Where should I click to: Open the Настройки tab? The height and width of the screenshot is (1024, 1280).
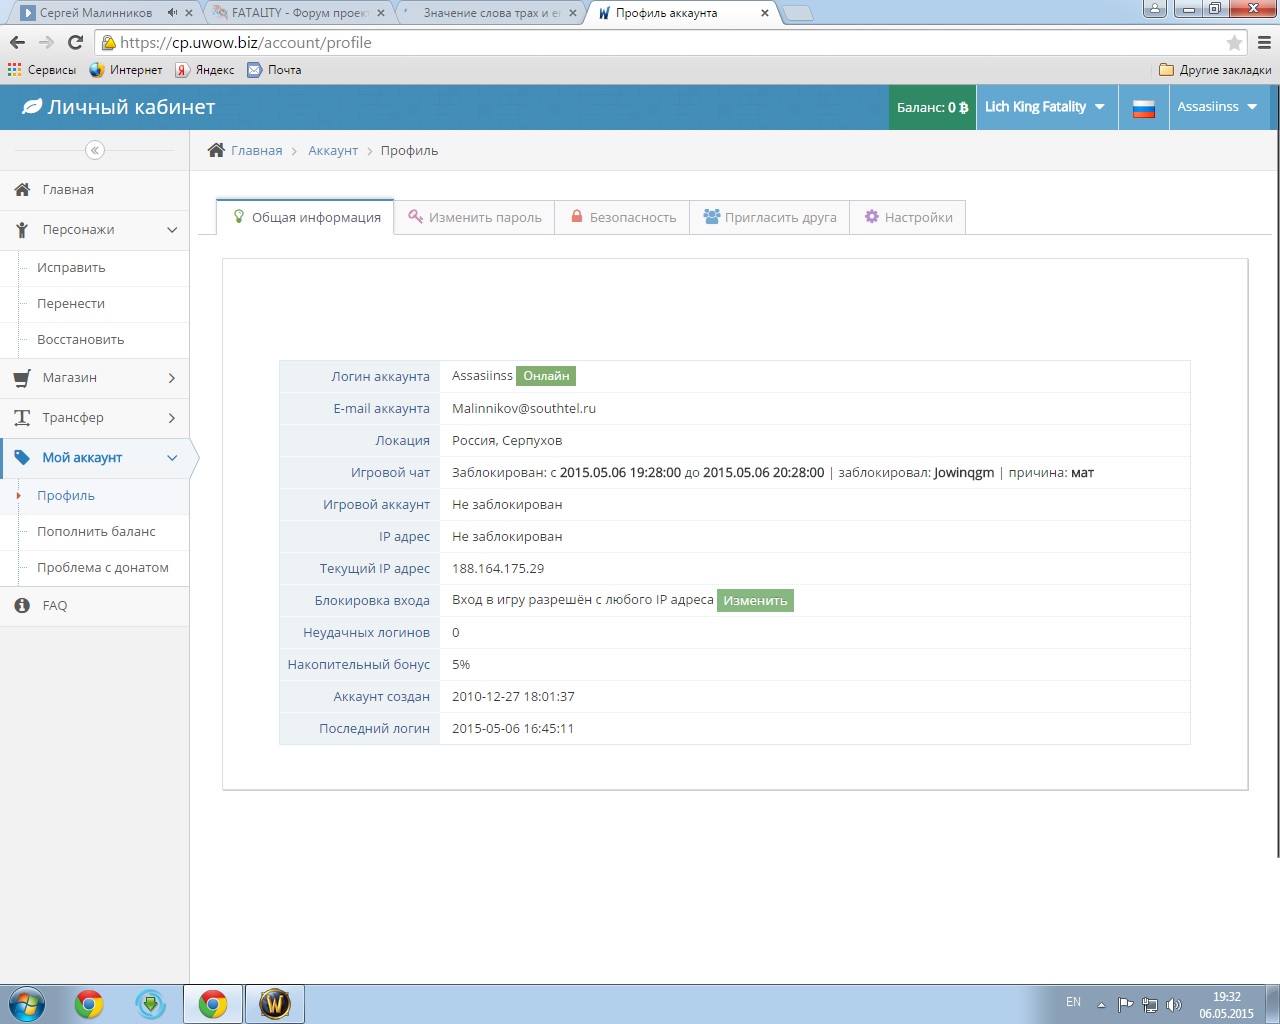[x=908, y=217]
